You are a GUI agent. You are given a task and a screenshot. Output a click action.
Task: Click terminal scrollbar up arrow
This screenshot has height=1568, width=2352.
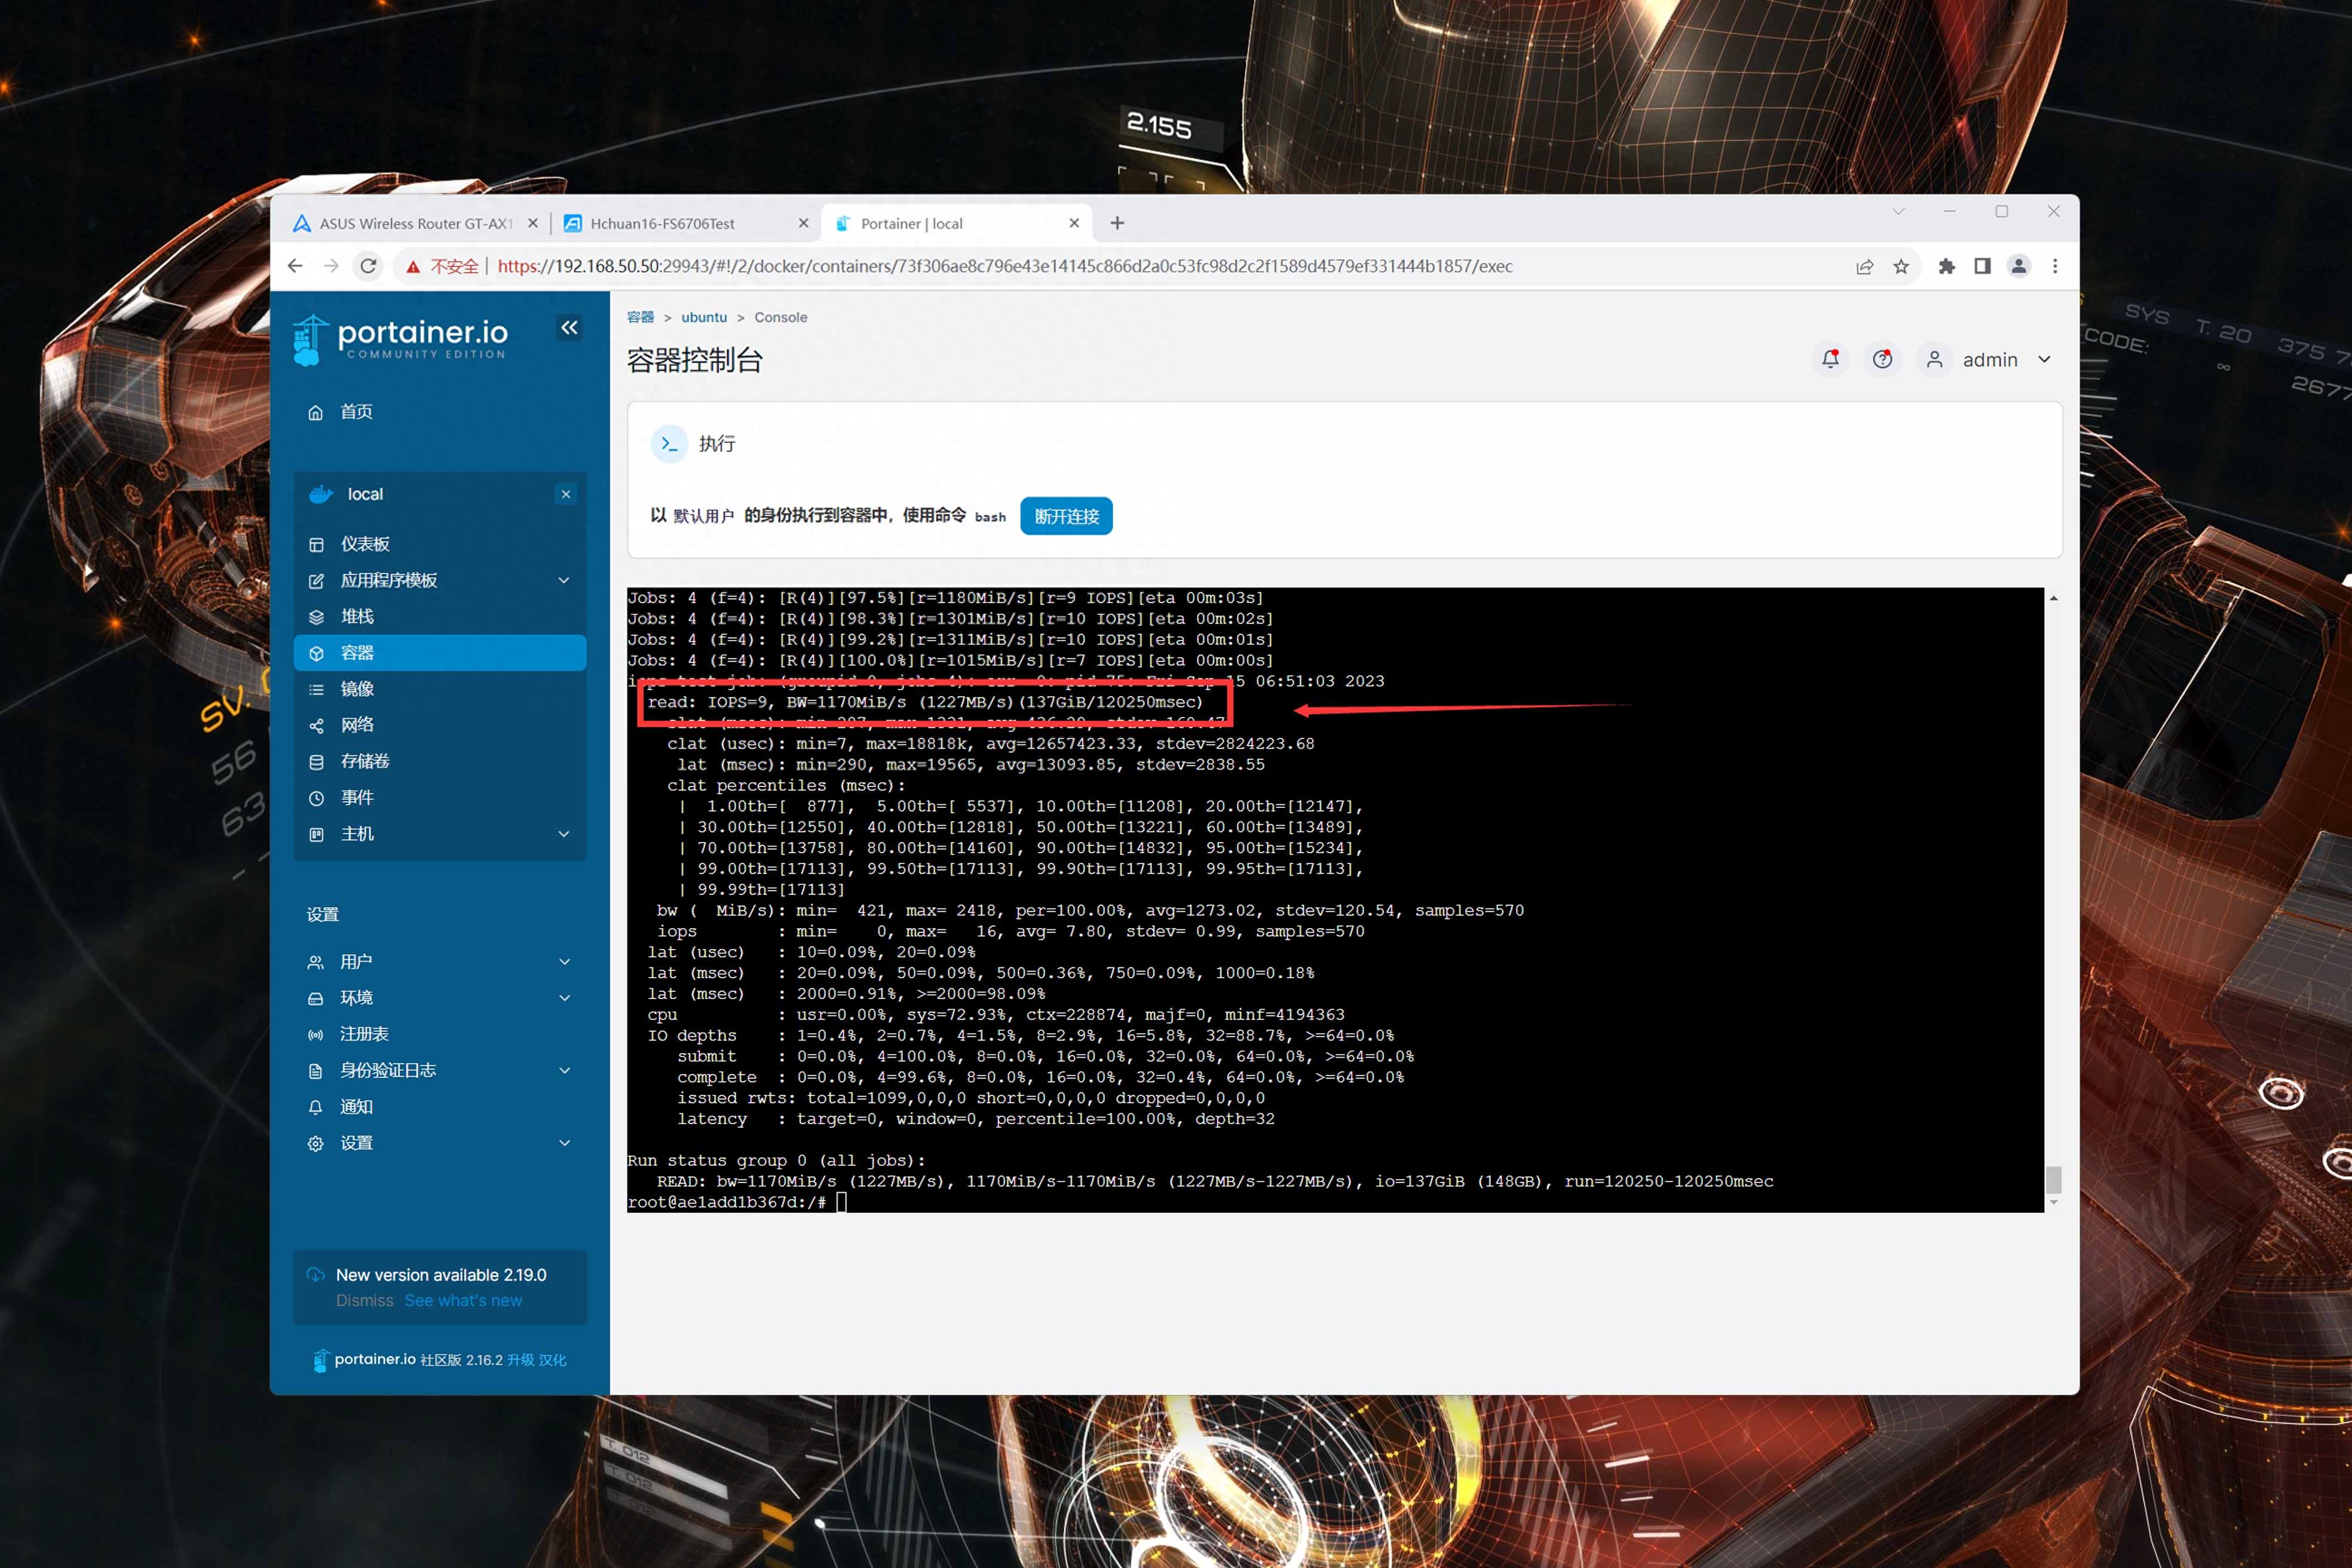(2053, 598)
